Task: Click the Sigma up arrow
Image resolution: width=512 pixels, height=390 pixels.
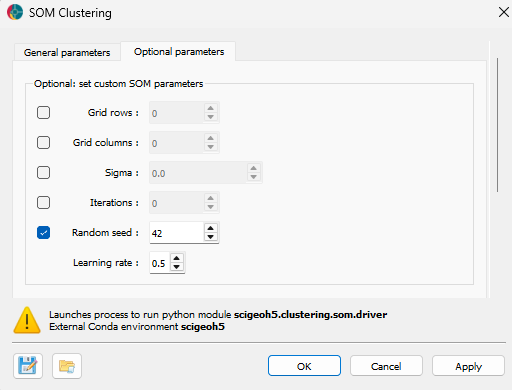Action: click(x=254, y=168)
